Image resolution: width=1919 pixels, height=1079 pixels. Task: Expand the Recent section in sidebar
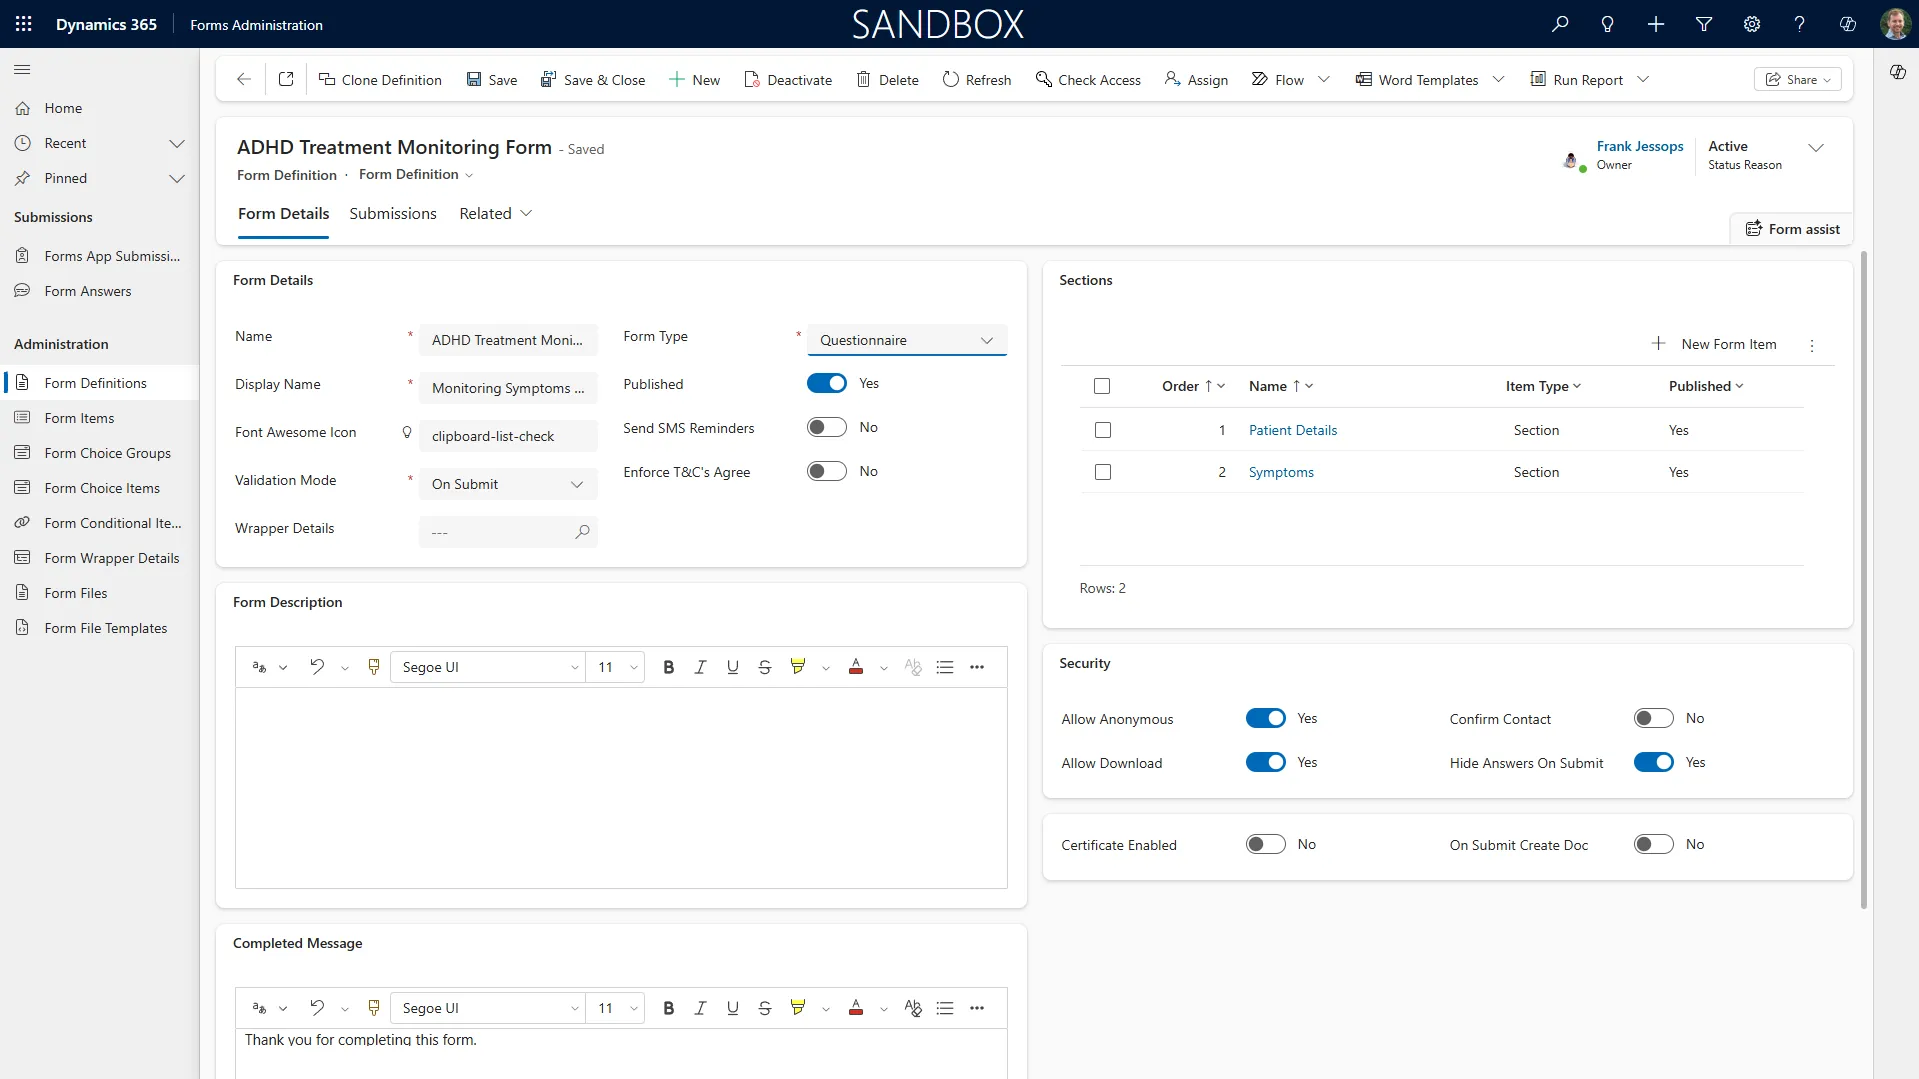coord(176,143)
